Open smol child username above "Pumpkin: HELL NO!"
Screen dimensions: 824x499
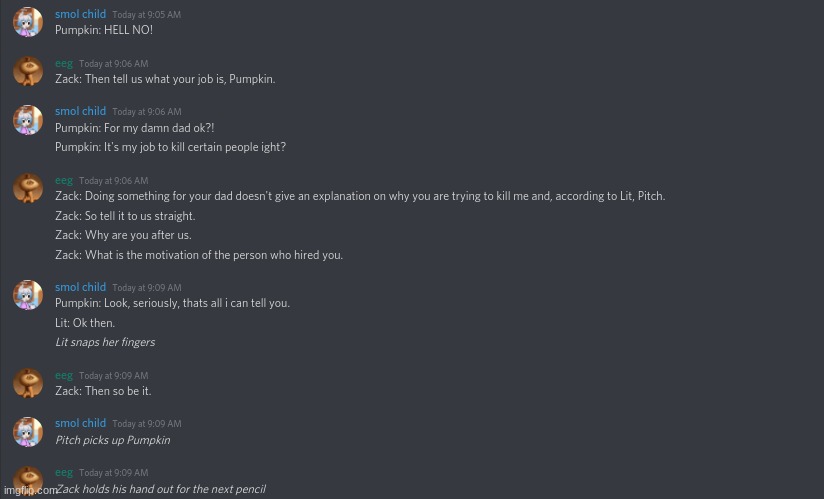point(80,14)
